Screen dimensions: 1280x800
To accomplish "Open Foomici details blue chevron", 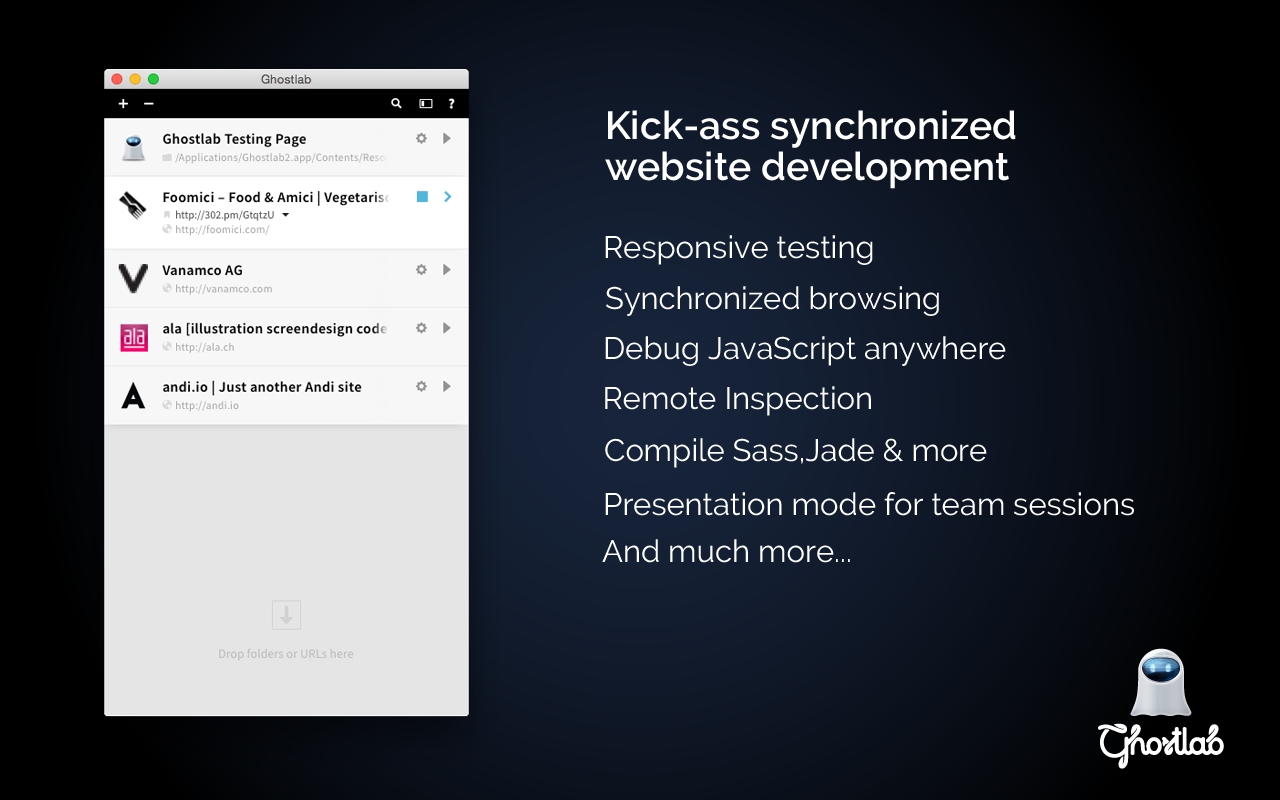I will click(x=448, y=197).
